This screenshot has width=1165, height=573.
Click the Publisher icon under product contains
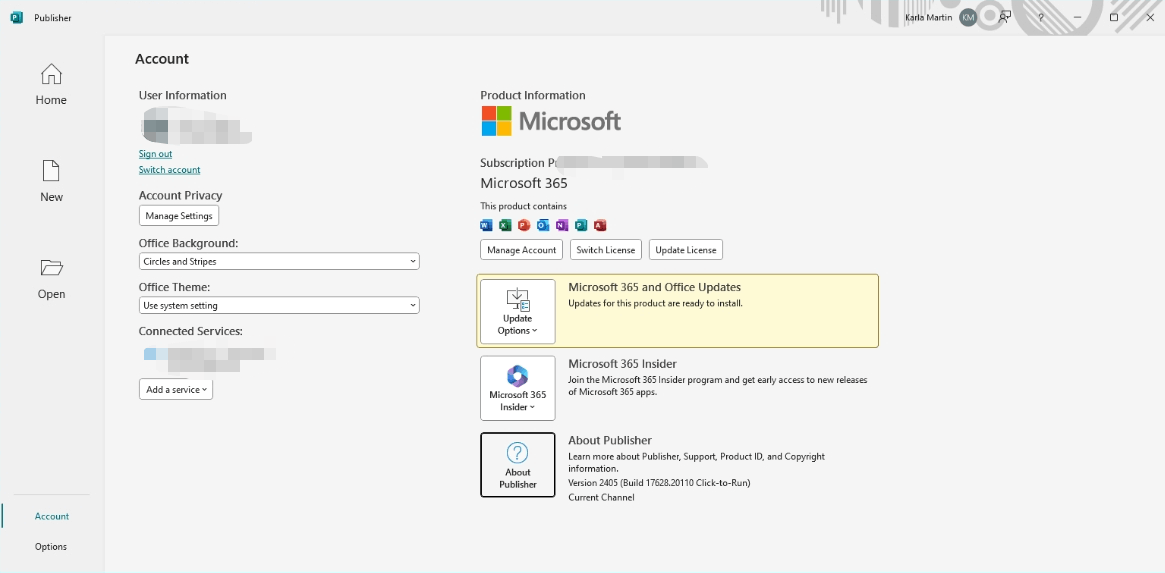[x=581, y=225]
